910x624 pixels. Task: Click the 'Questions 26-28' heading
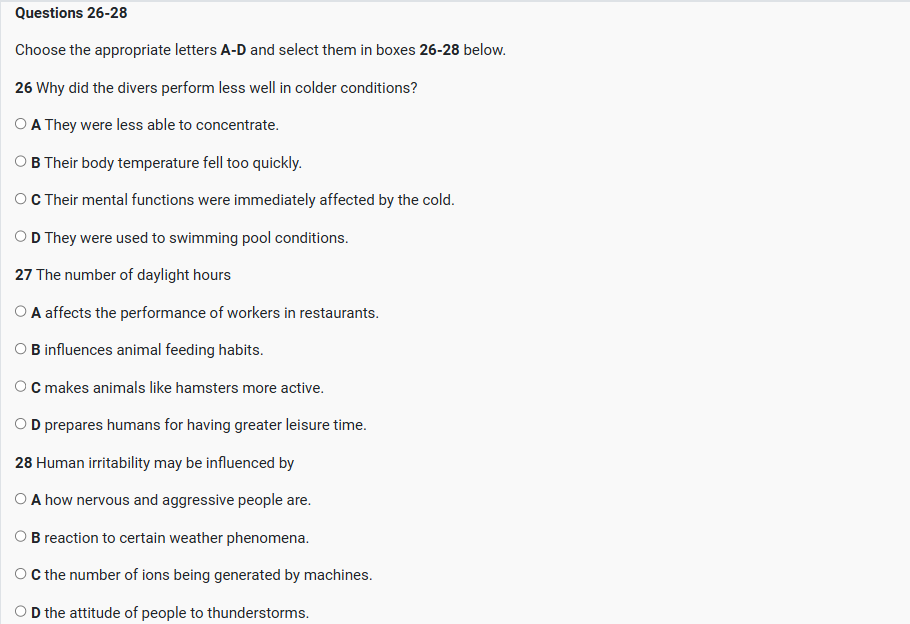pyautogui.click(x=71, y=13)
